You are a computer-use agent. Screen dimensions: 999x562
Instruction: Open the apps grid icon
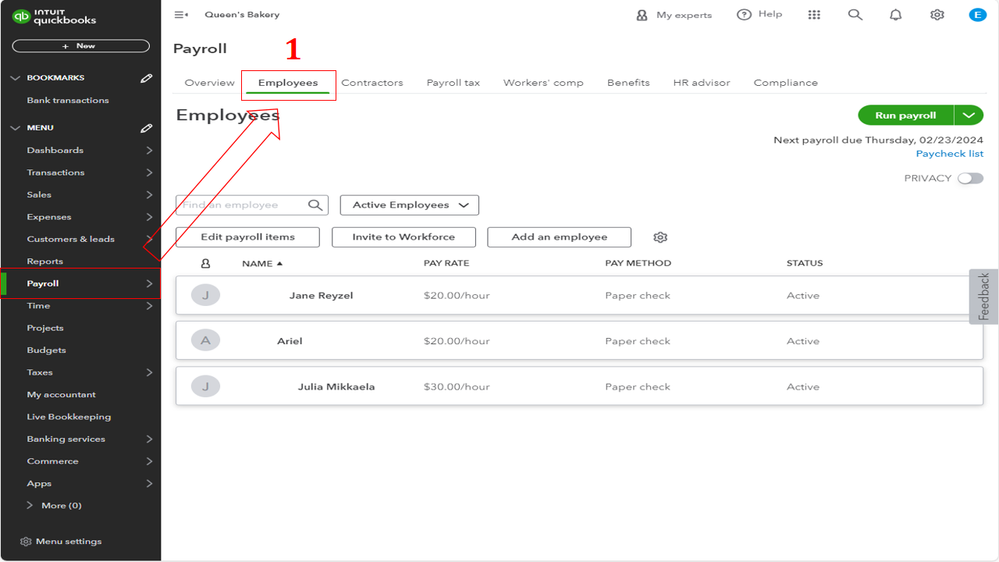tap(814, 15)
